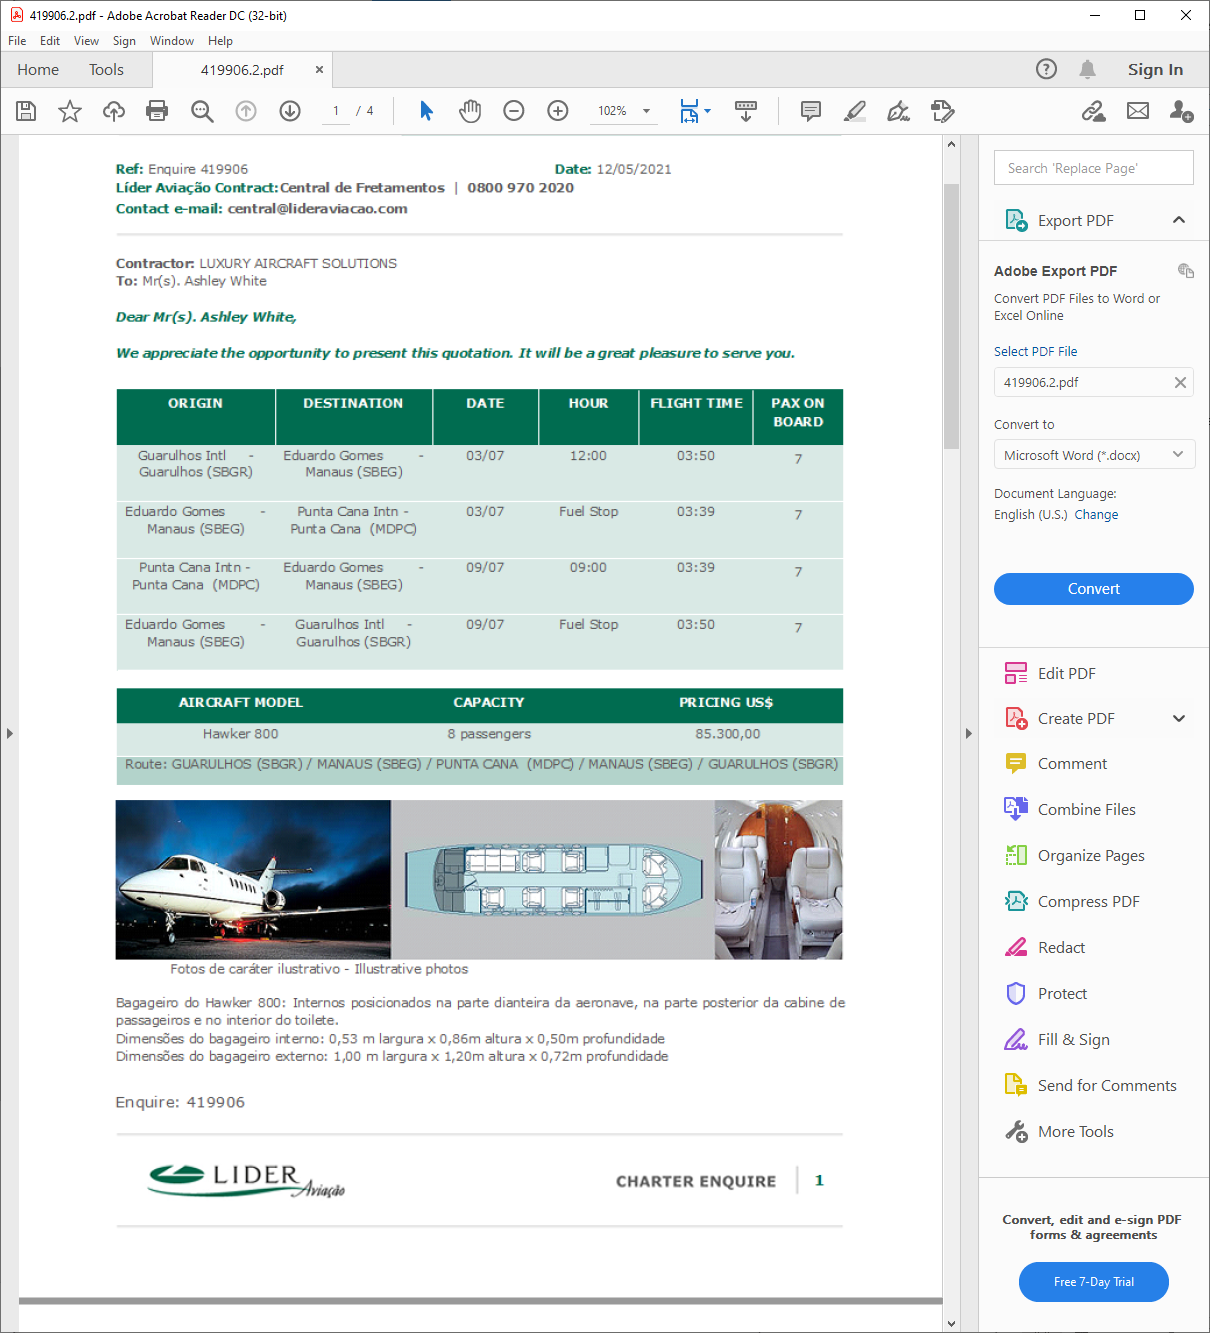
Task: Click the read mode scrolling icon
Action: [746, 111]
